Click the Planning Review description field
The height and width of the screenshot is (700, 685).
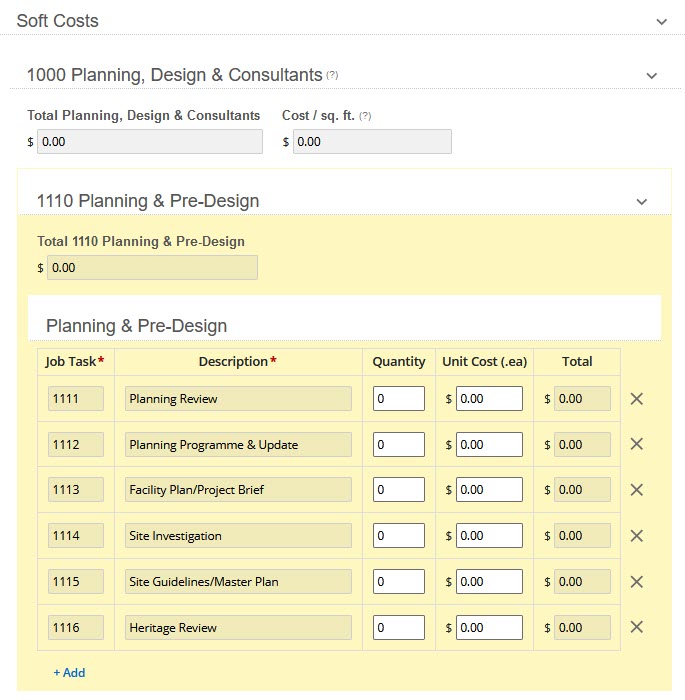238,399
